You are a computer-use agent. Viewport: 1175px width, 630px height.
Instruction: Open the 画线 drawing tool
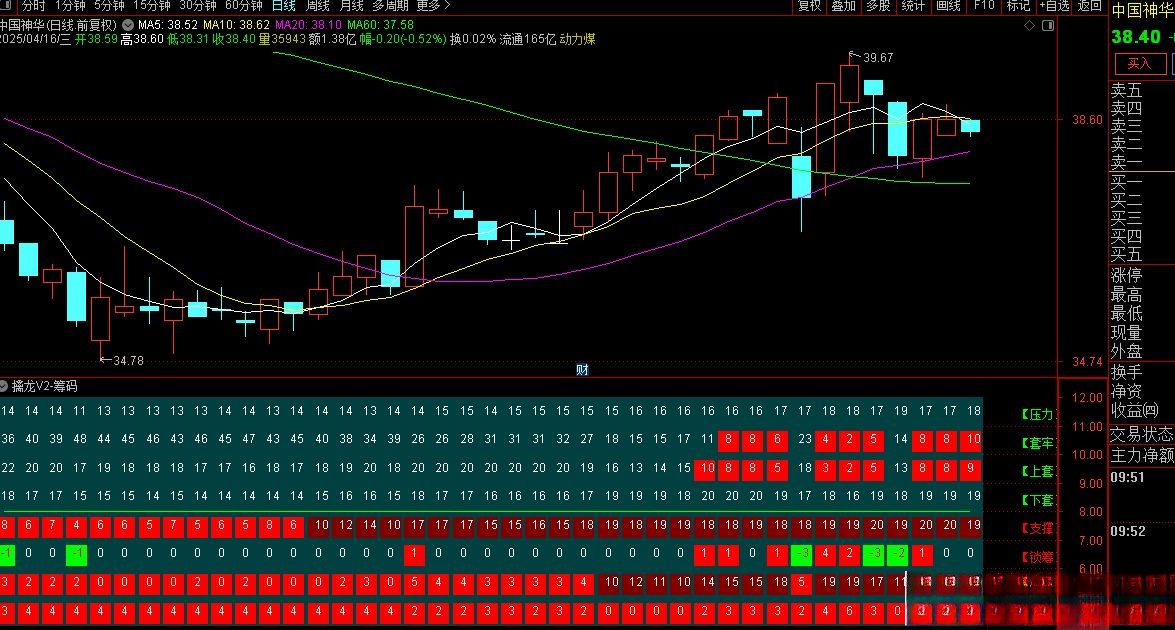[947, 6]
